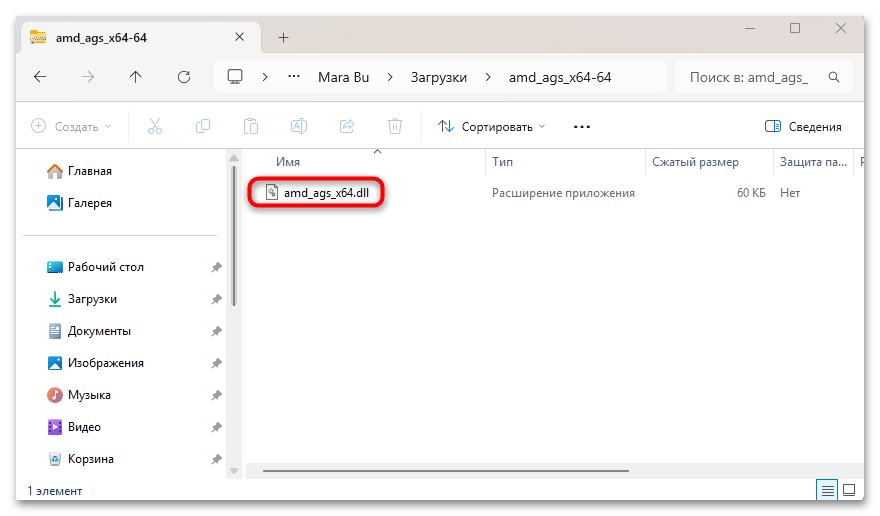The width and height of the screenshot is (880, 516).
Task: Click the Расширение приложения type cell
Action: point(563,193)
